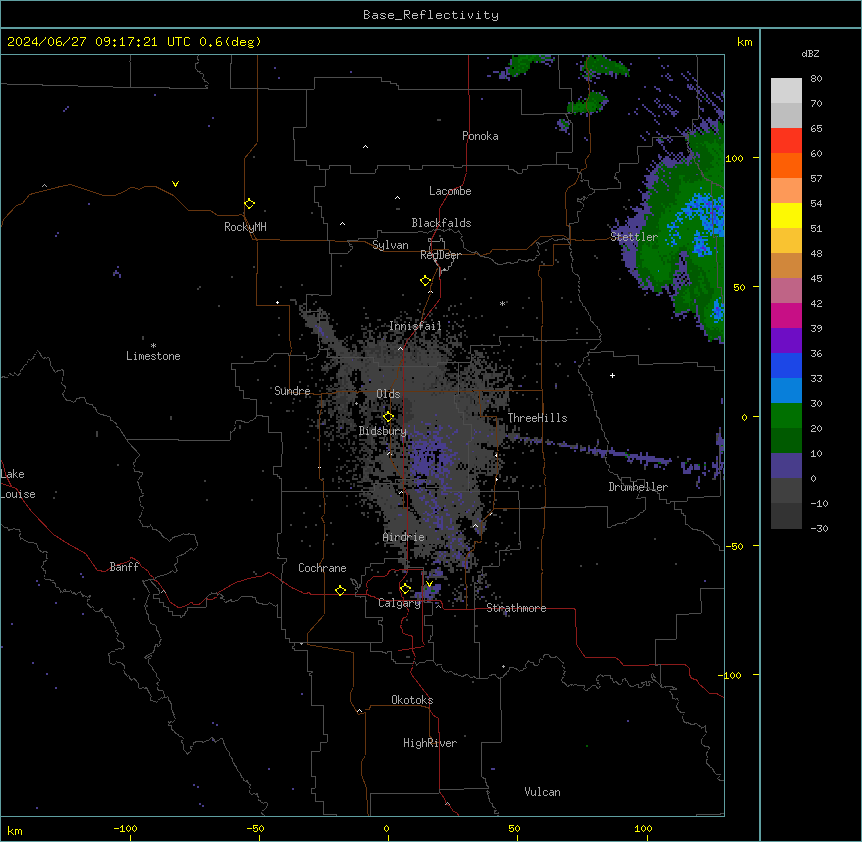This screenshot has height=842, width=862.
Task: Click the km unit label at bottom left
Action: click(15, 831)
